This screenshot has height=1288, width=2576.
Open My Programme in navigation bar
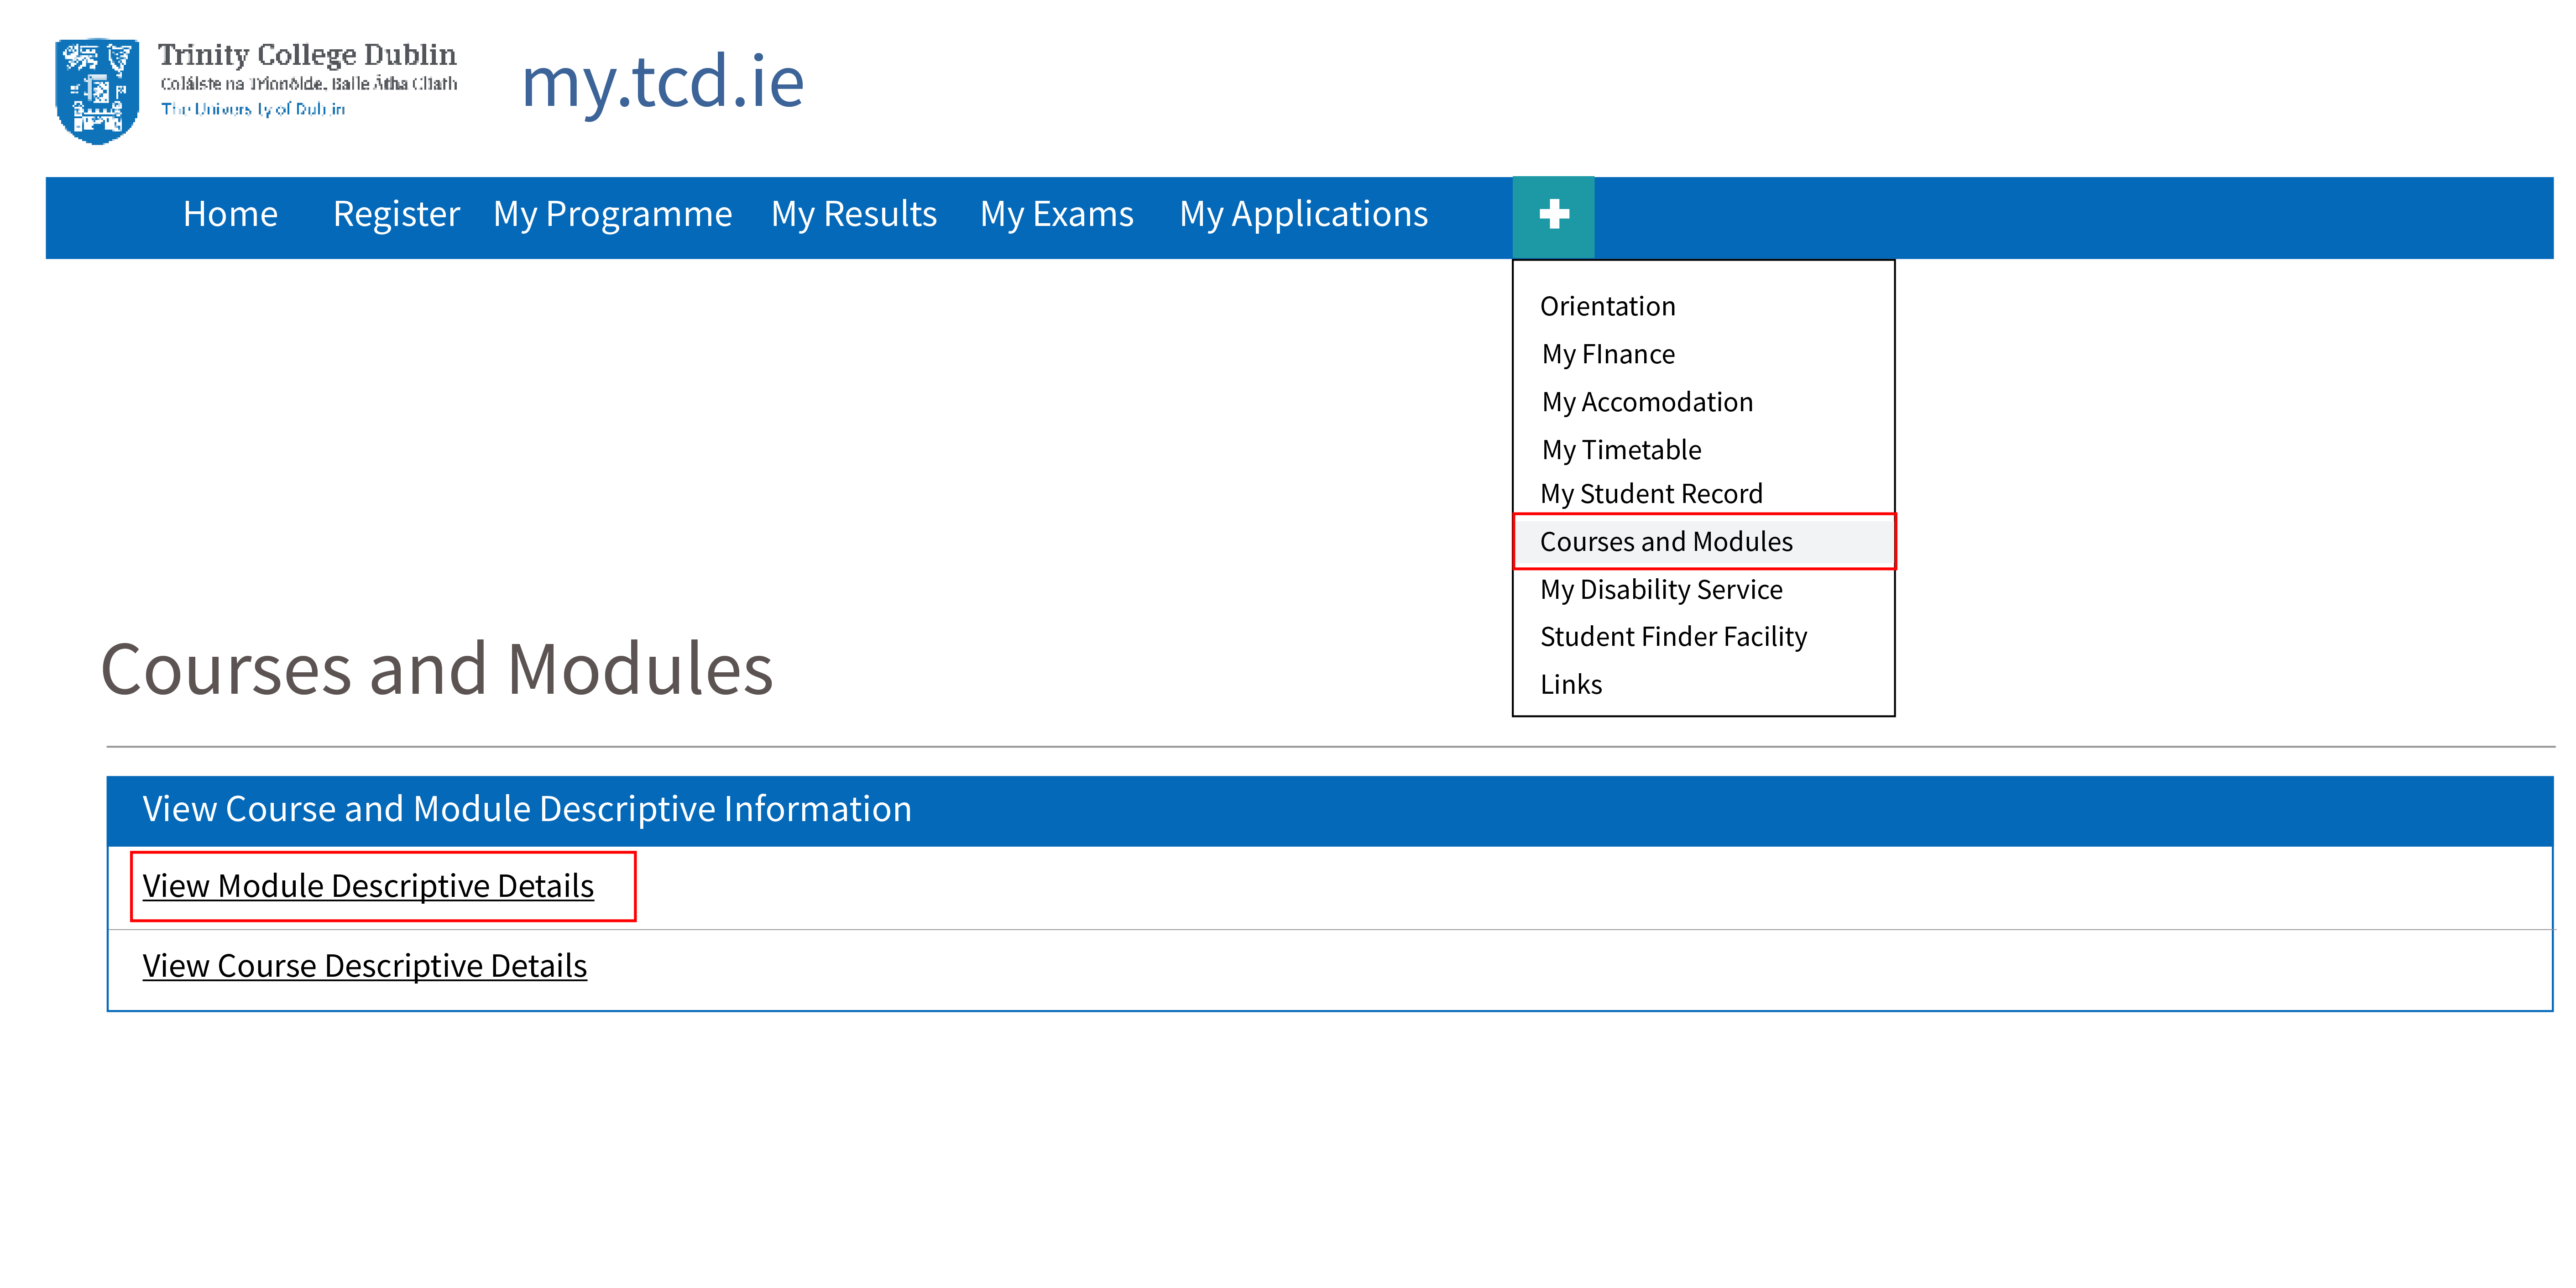612,214
